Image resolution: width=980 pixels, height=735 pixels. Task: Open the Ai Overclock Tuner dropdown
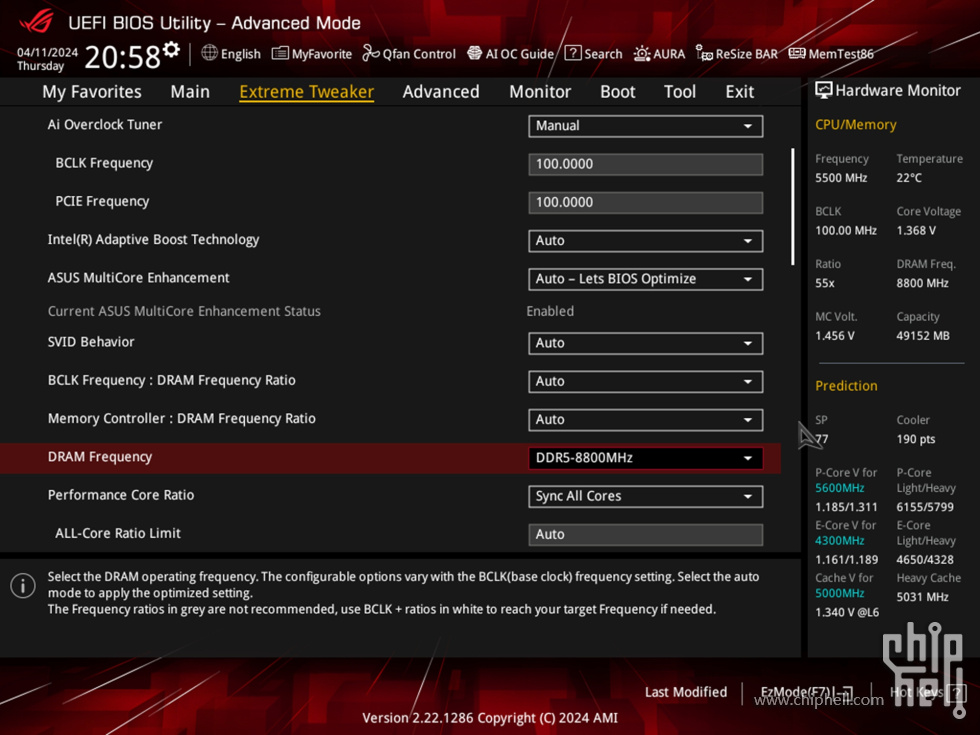(x=645, y=126)
